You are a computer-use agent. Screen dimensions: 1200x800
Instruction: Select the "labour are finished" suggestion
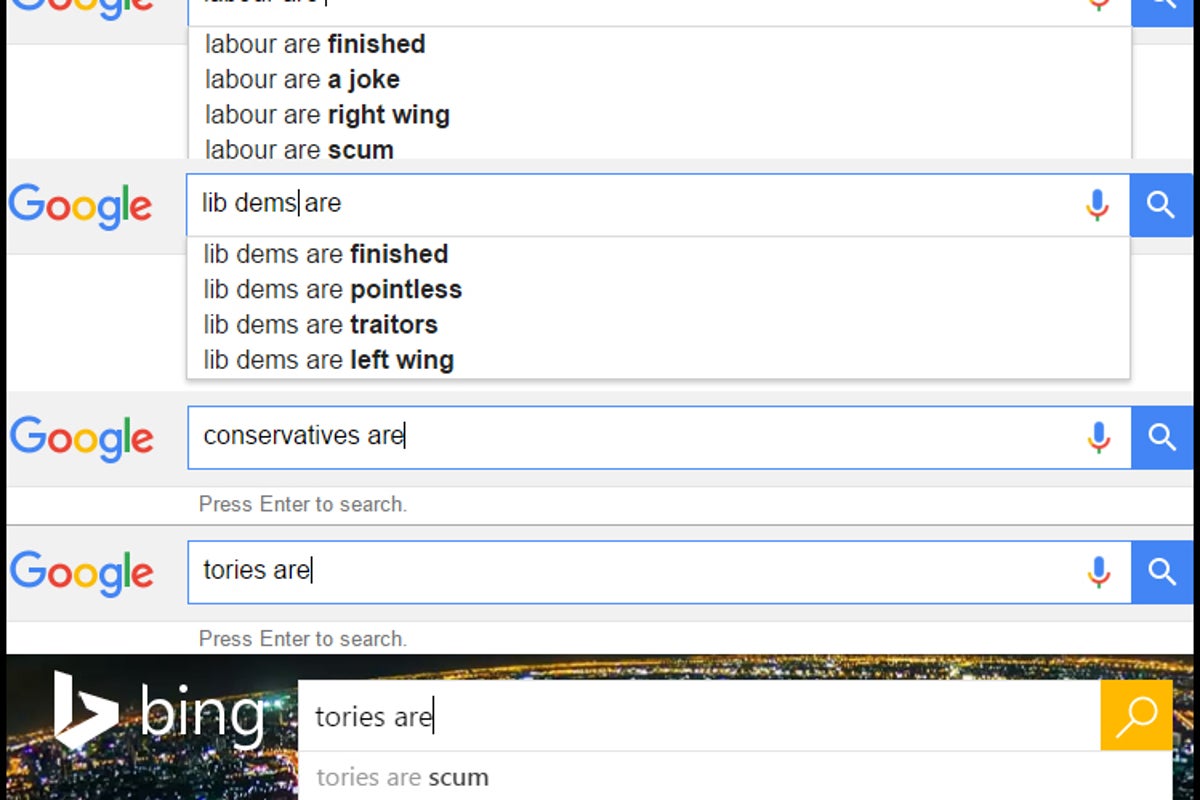point(313,44)
